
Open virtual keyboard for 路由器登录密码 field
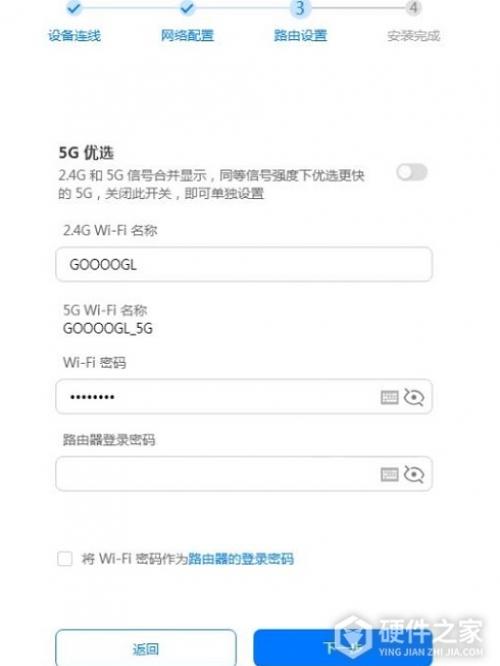(x=389, y=474)
